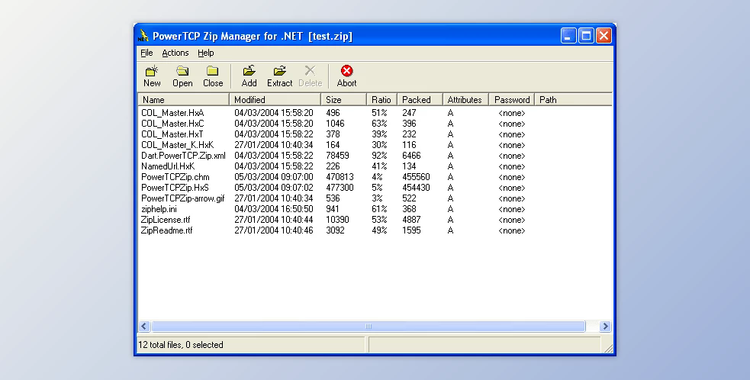The image size is (750, 380).
Task: Click ratio 92% for Dart.PowerTCP.Zip.xml
Action: pos(379,156)
